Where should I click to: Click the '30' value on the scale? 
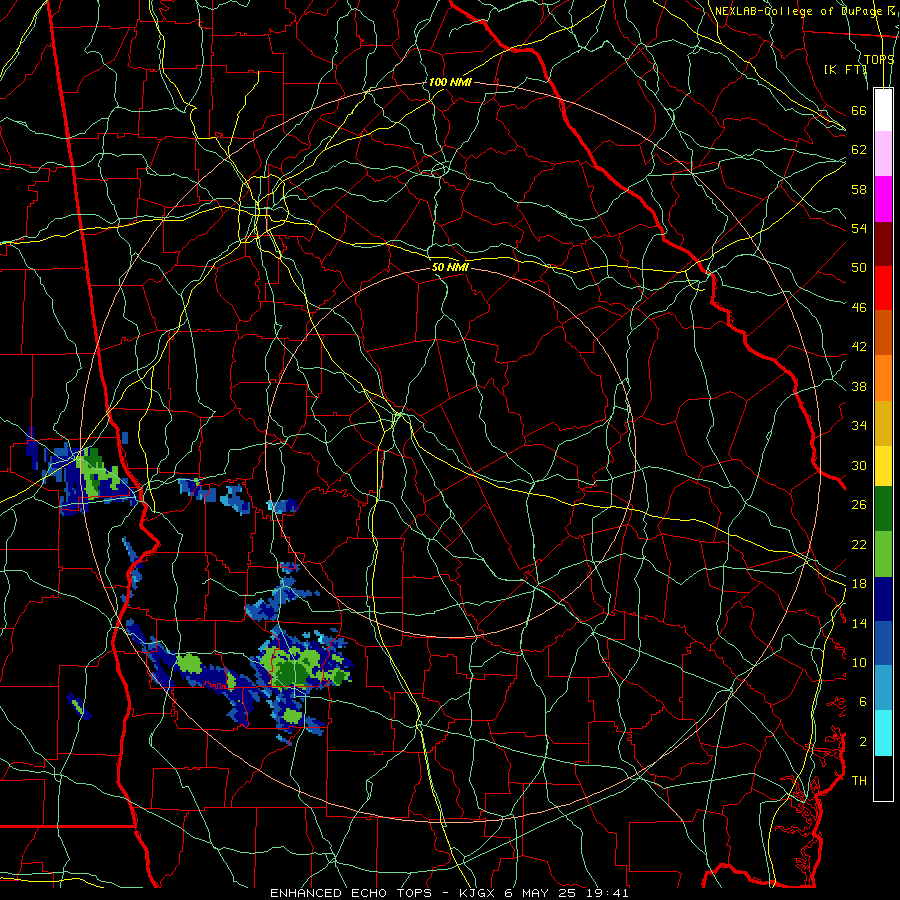tap(859, 465)
